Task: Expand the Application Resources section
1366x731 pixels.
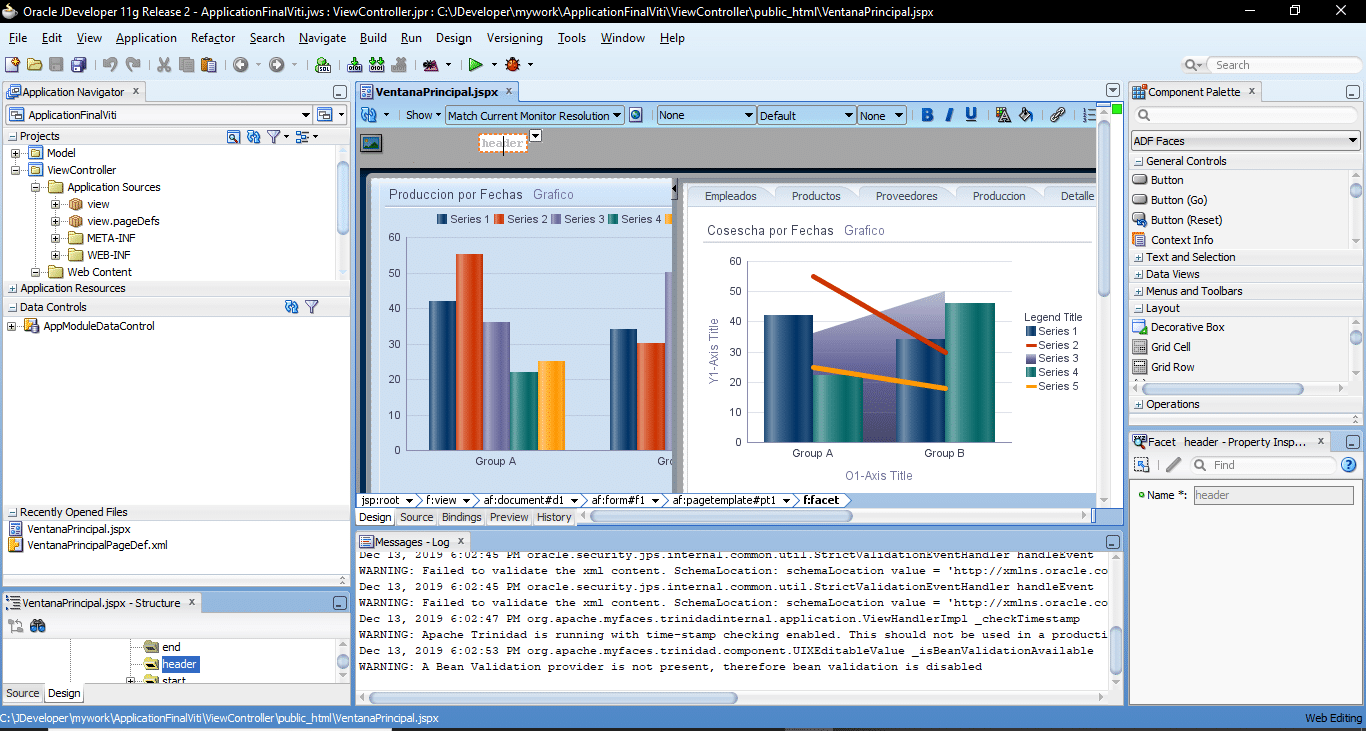Action: click(12, 288)
